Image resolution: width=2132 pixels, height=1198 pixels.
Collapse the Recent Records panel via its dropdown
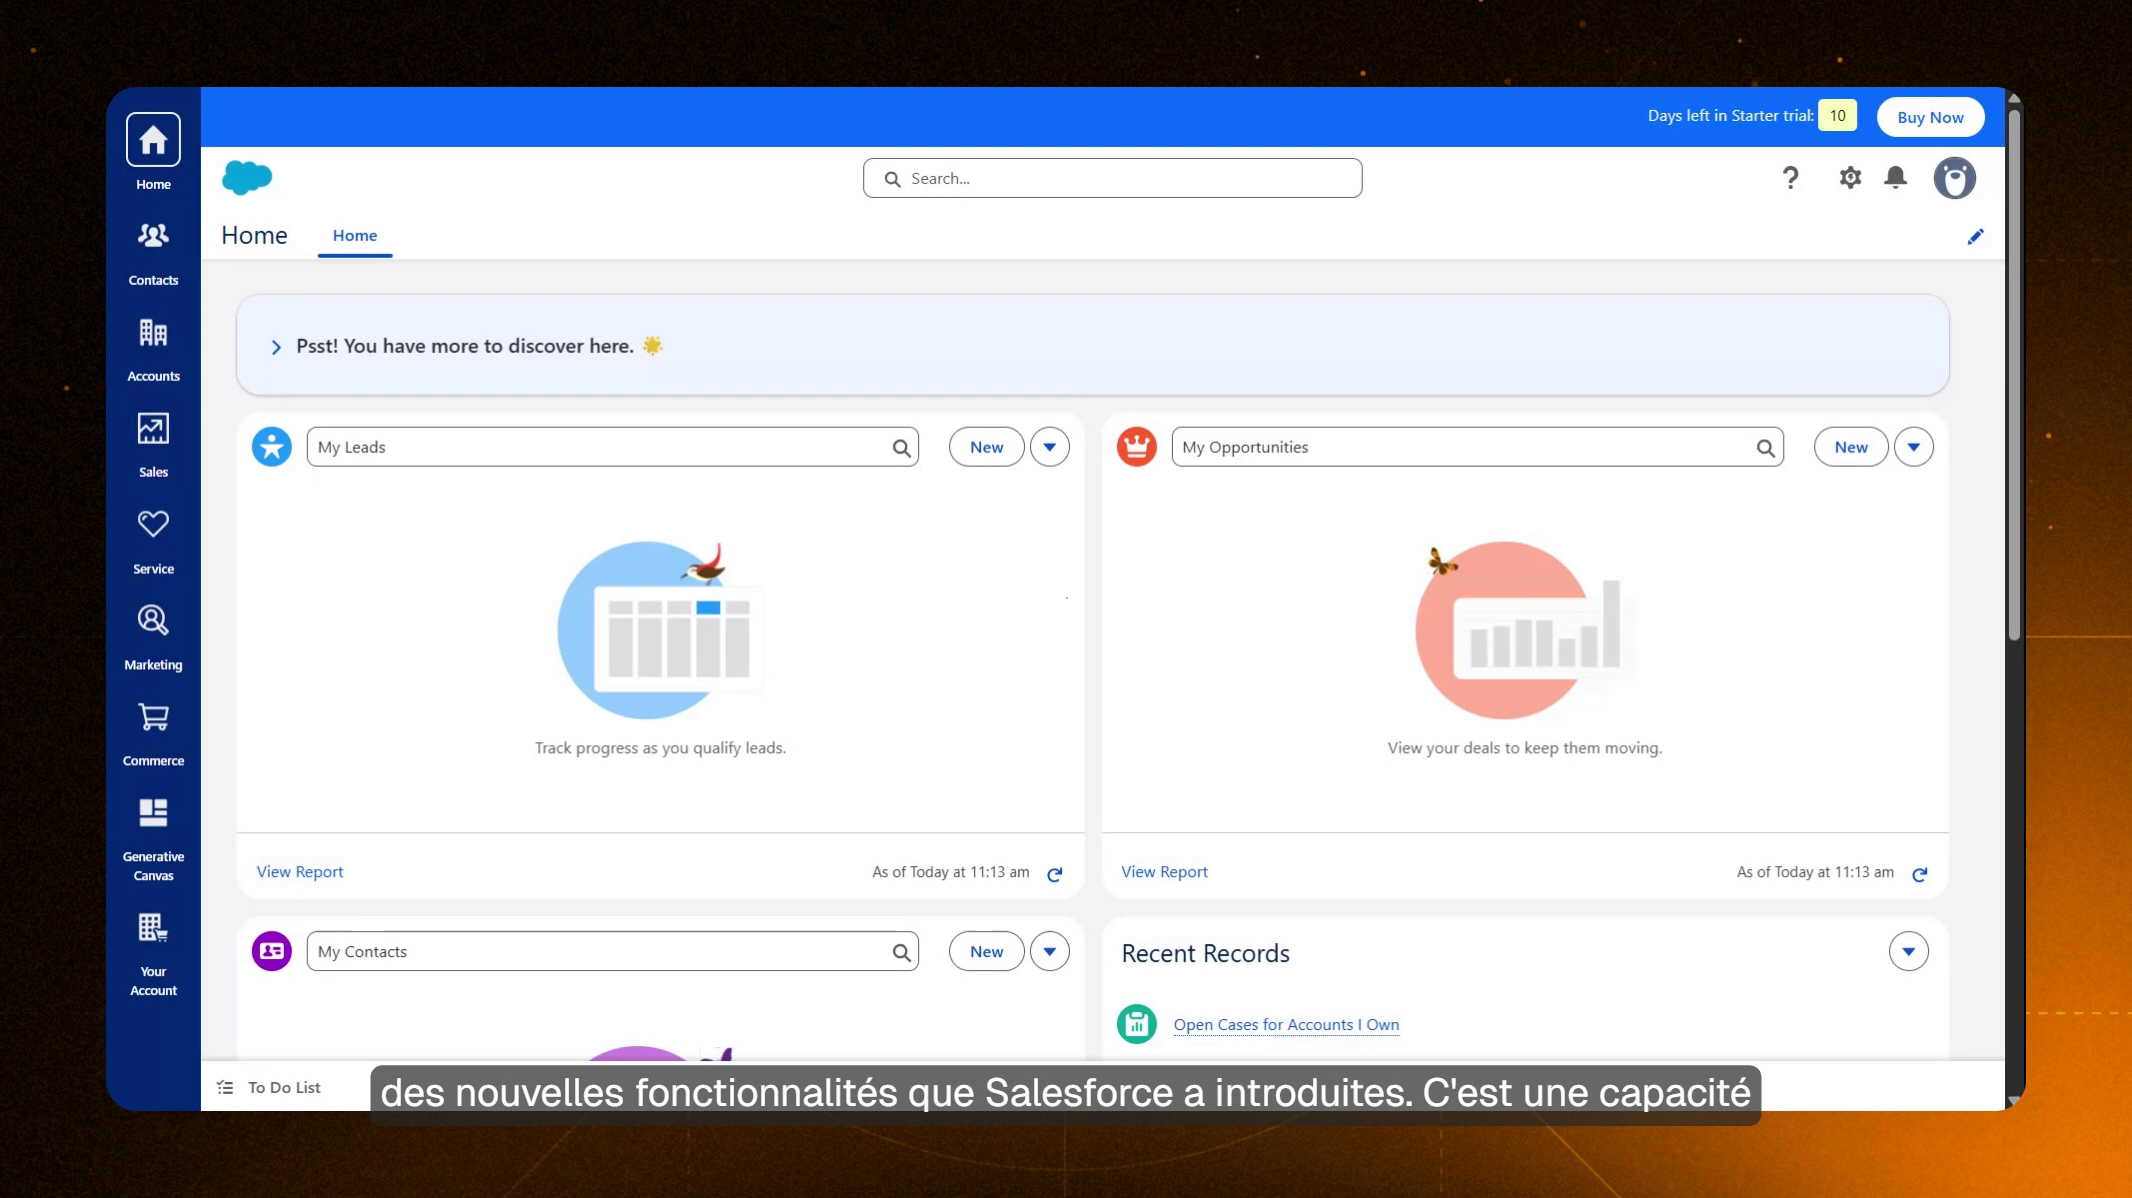(1910, 951)
